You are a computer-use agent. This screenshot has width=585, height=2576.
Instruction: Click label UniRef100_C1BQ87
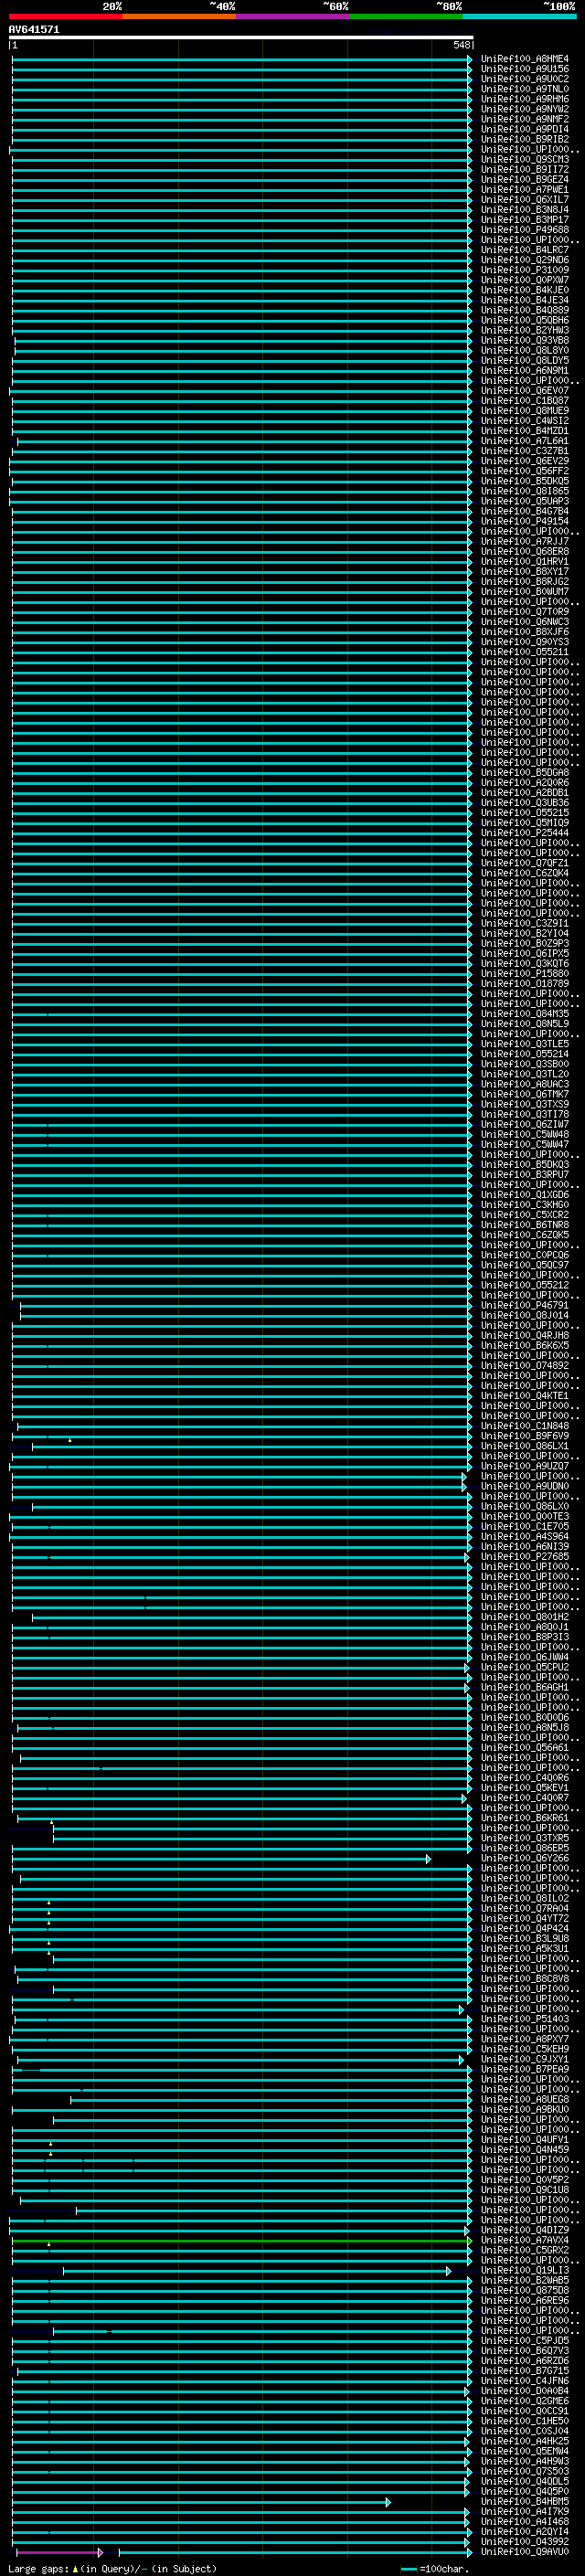click(x=524, y=401)
